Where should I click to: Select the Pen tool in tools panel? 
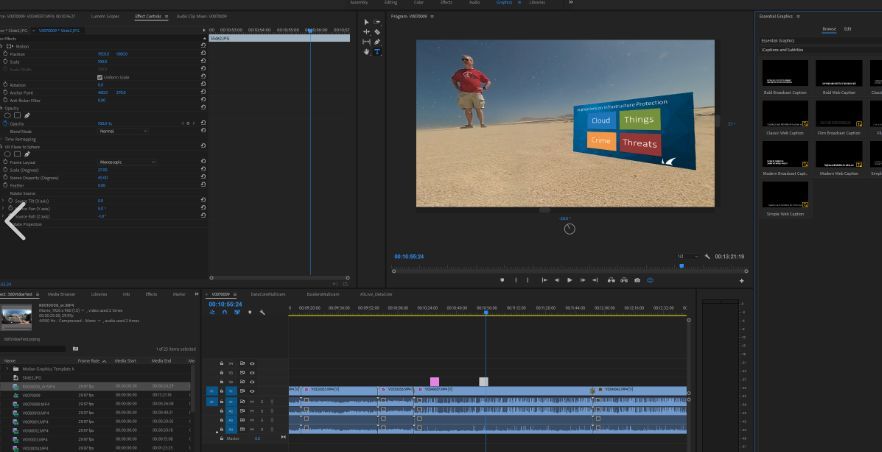(x=377, y=42)
